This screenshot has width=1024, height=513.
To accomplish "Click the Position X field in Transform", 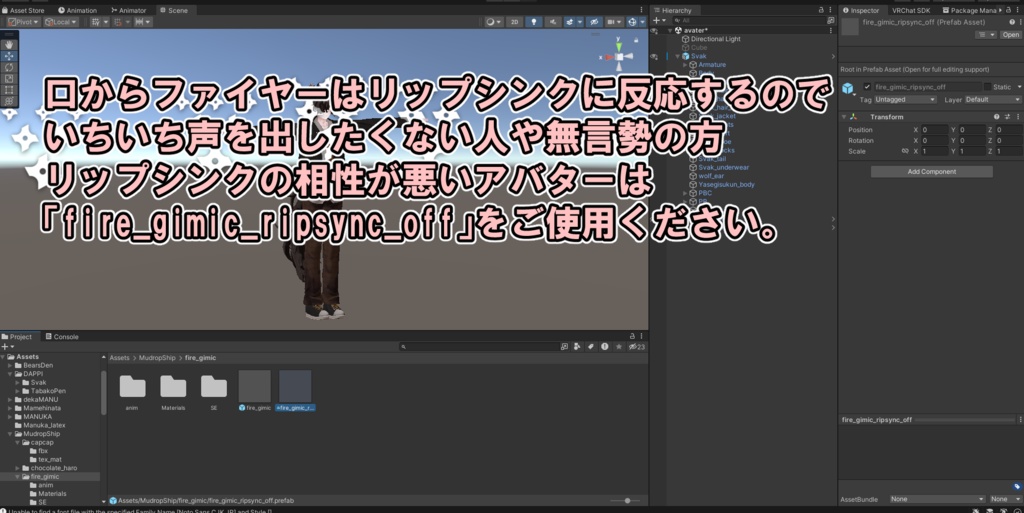I will pyautogui.click(x=934, y=130).
